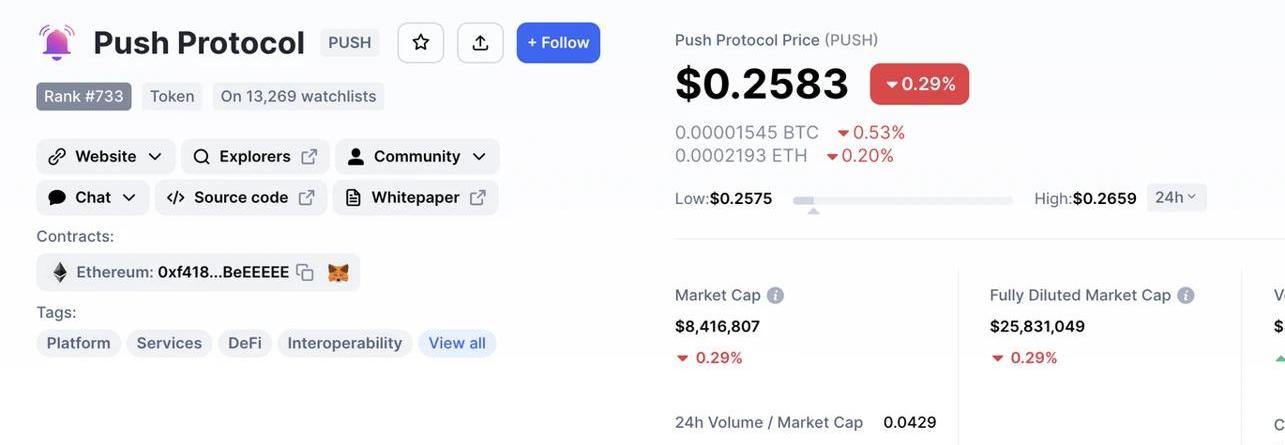
Task: Change the 24h range selector
Action: [1175, 198]
